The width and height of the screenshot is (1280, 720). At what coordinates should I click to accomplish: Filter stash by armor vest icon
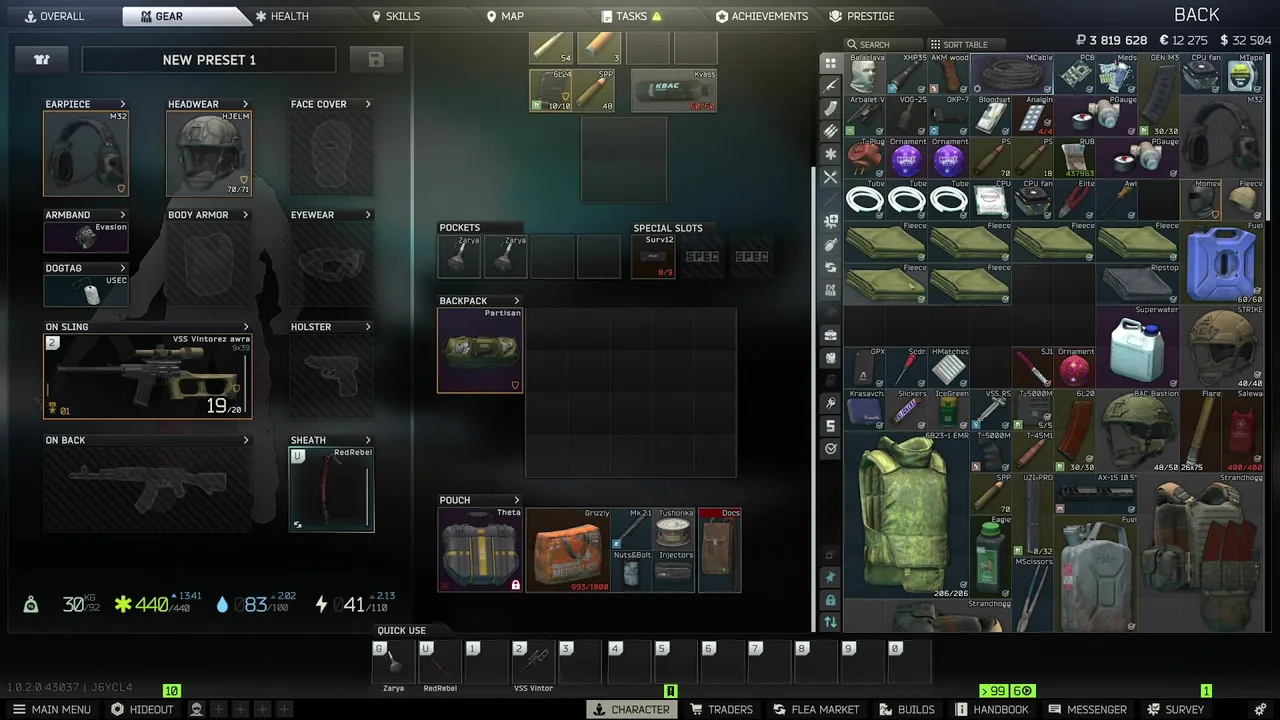[x=830, y=358]
